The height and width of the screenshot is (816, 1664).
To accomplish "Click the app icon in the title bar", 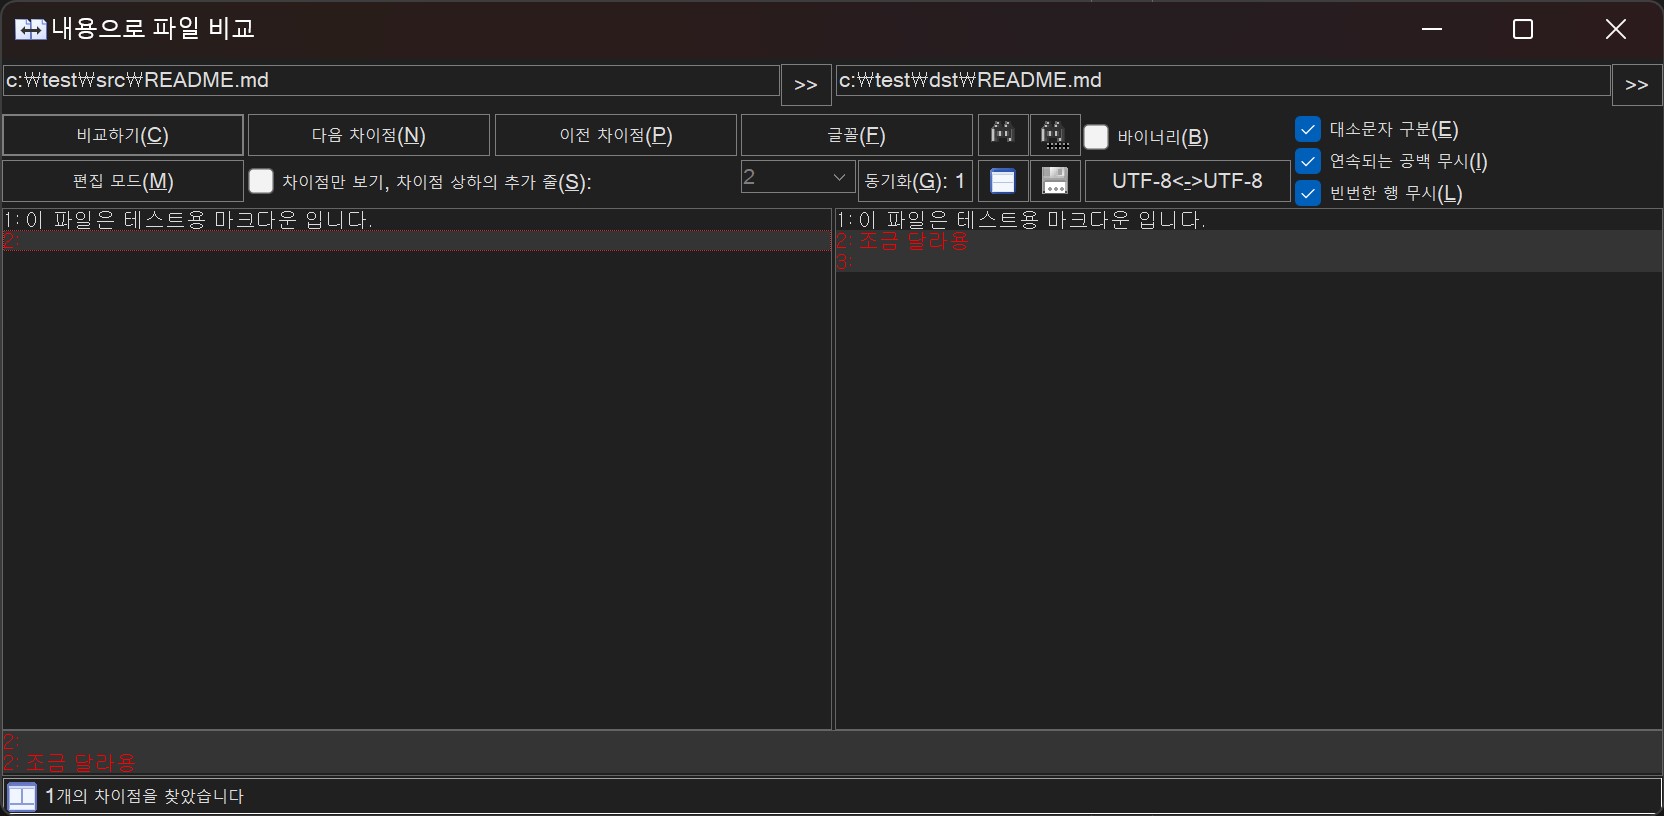I will click(30, 29).
